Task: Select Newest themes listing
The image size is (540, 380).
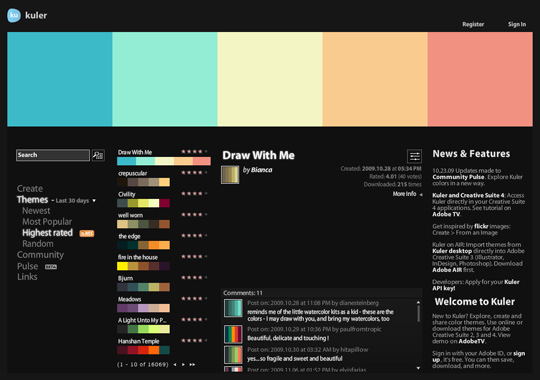Action: coord(36,210)
